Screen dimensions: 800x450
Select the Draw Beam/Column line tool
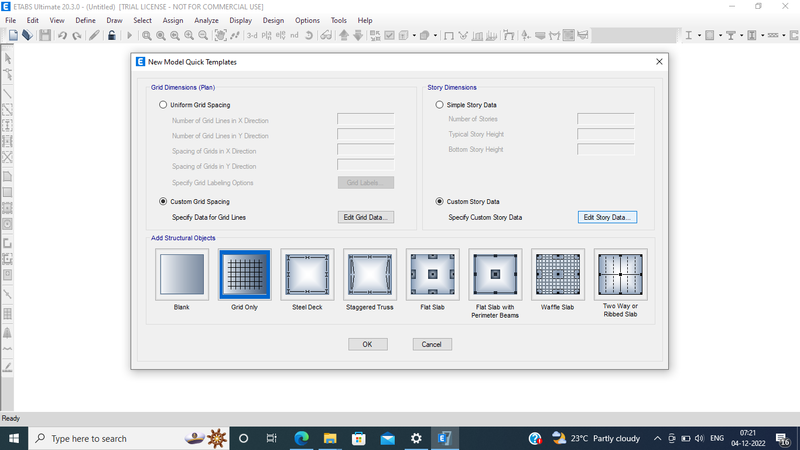click(x=8, y=94)
